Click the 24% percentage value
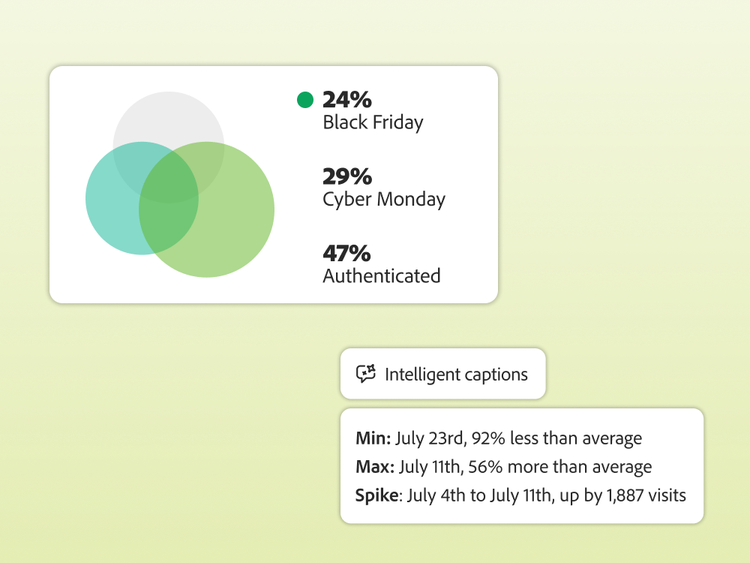Image resolution: width=750 pixels, height=563 pixels. [347, 100]
